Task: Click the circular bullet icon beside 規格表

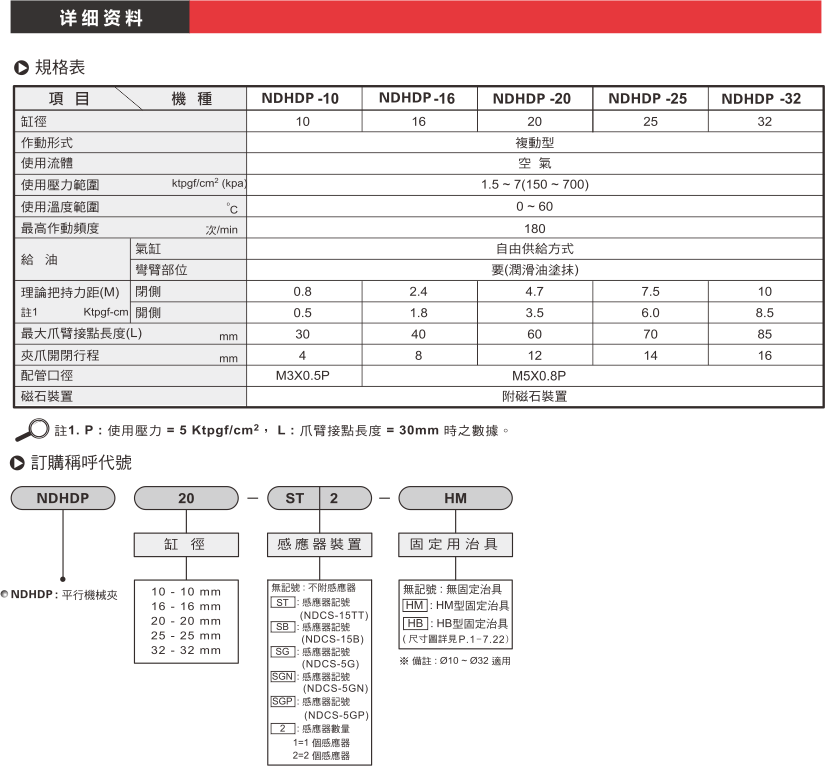Action: tap(20, 68)
